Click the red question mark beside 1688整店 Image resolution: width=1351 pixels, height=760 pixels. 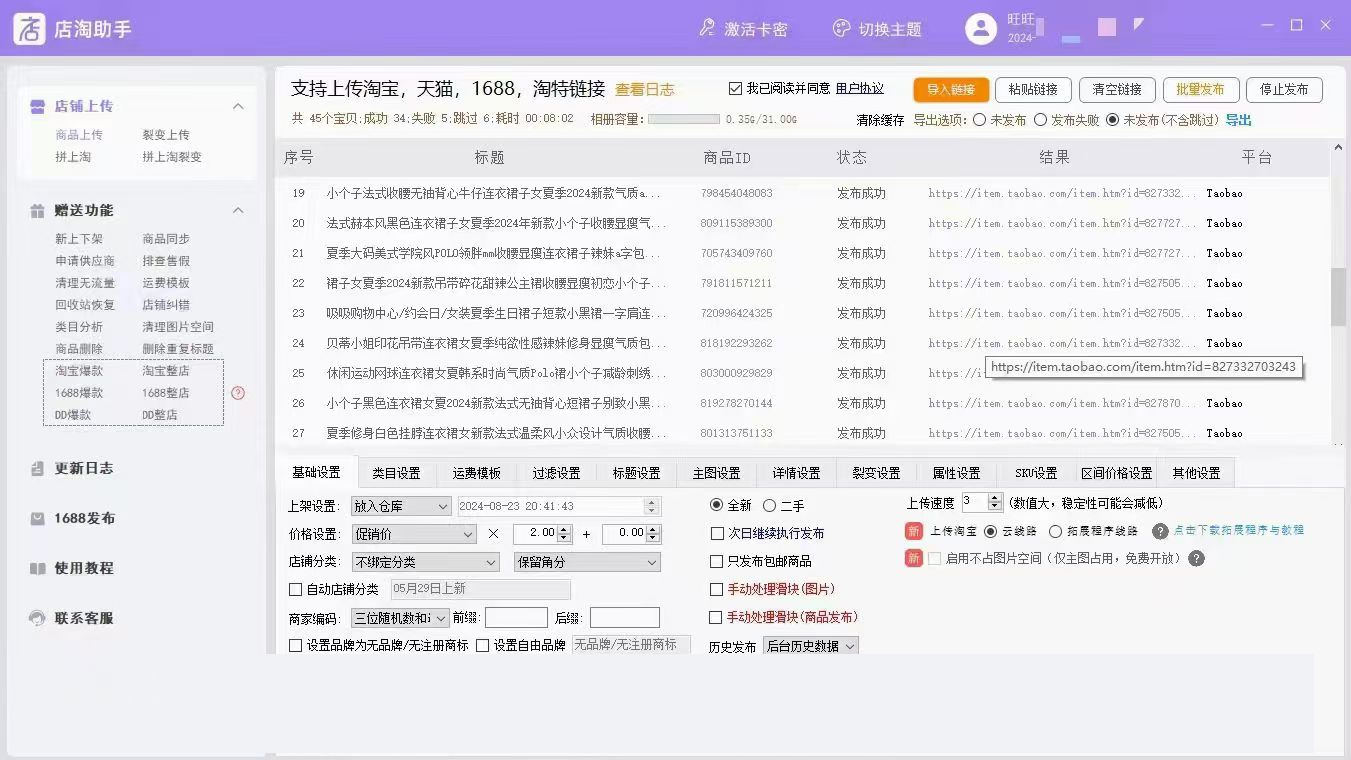coord(238,393)
